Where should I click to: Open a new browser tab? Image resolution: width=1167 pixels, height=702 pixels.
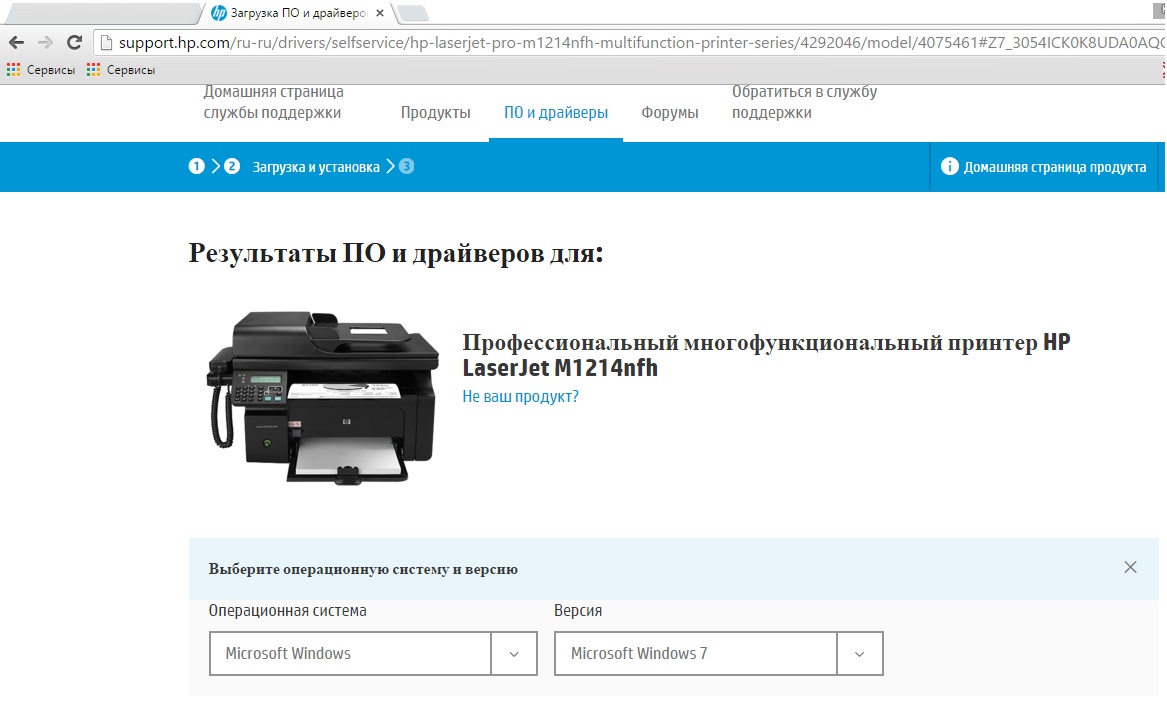click(412, 13)
